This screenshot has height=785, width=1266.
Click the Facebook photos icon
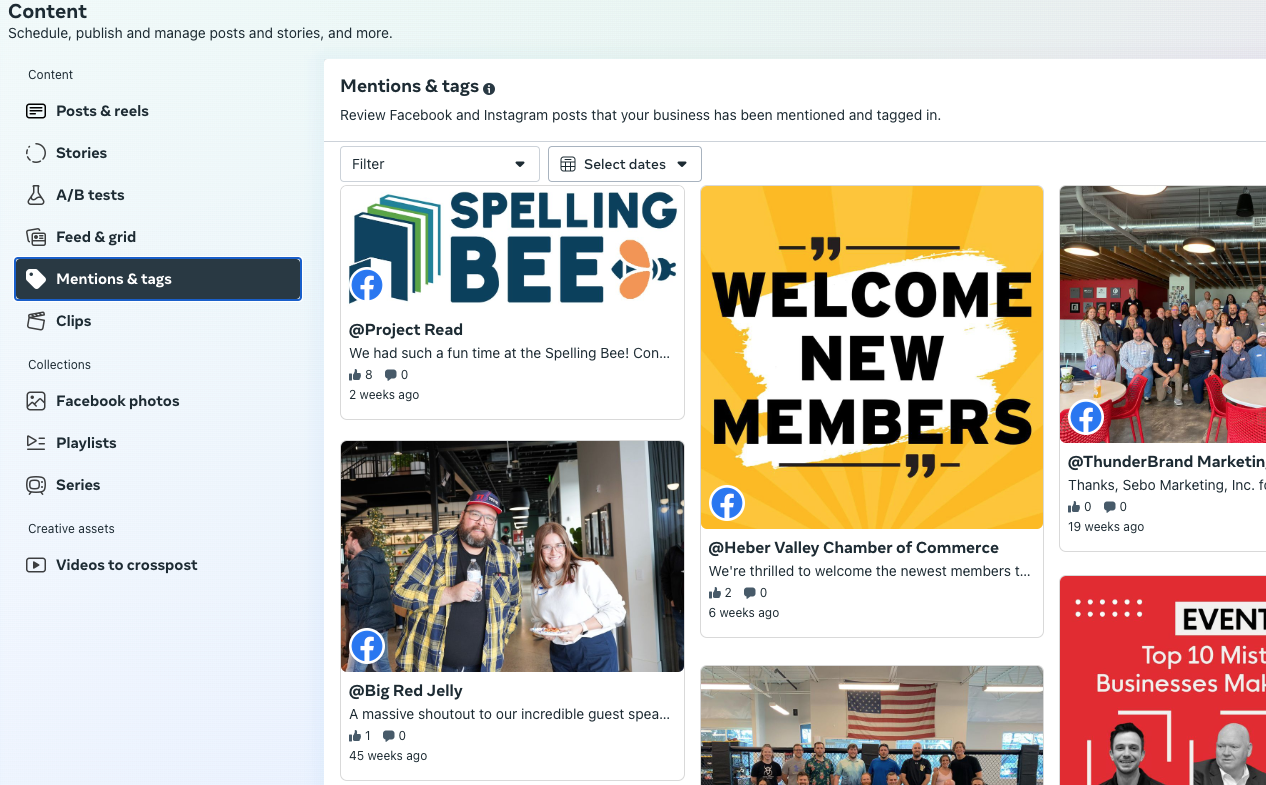click(36, 401)
